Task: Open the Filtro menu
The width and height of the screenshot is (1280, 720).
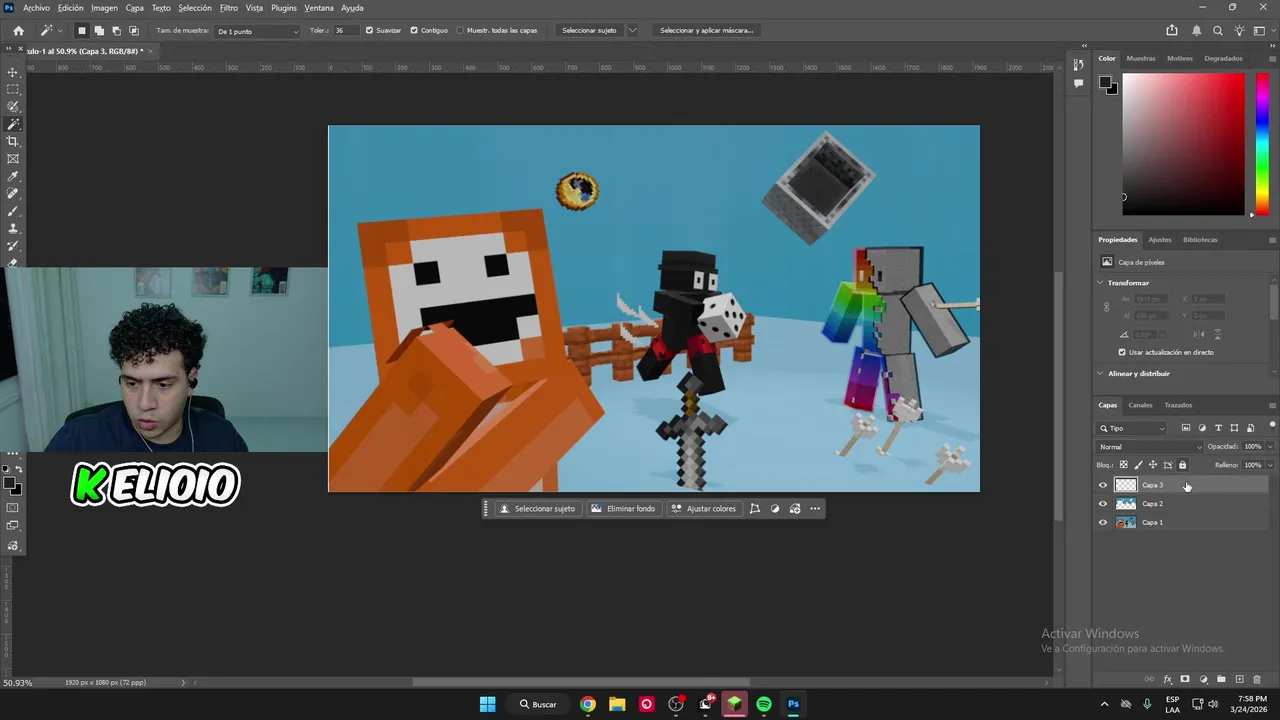Action: (229, 8)
